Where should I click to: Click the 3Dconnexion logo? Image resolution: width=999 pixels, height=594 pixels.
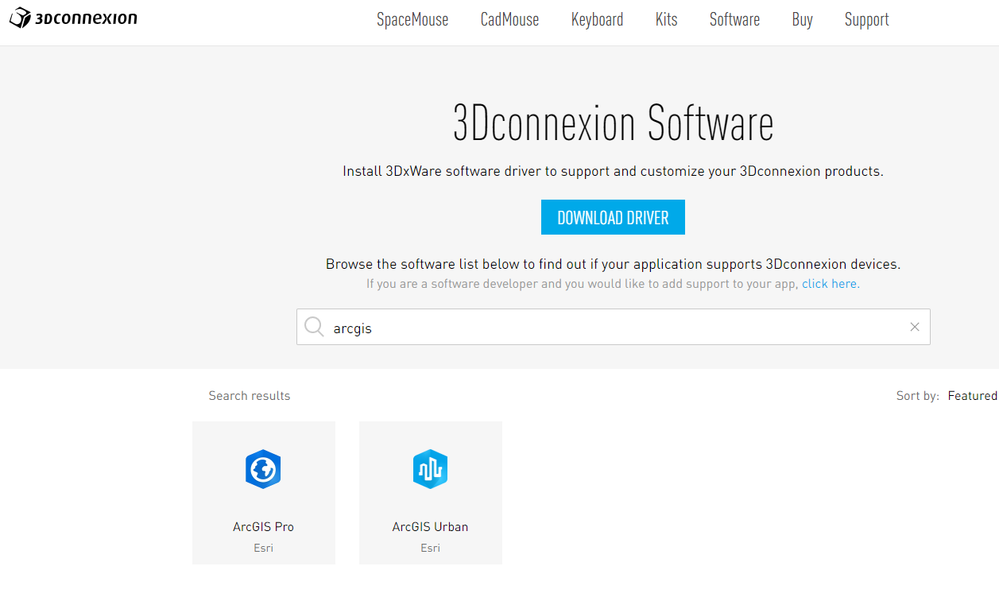point(73,18)
